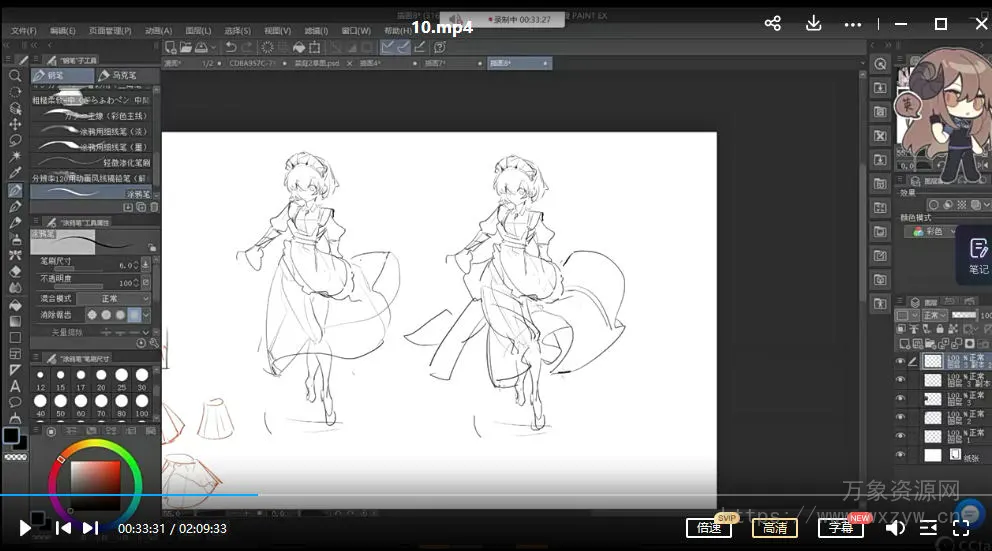Open the layer blend mode 正常 dropdown
This screenshot has width=992, height=551.
click(x=935, y=315)
